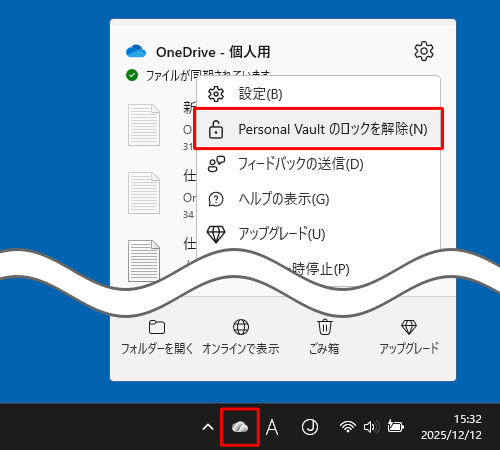Open Wi-Fi network tray icon
Image resolution: width=500 pixels, height=450 pixels.
[348, 427]
